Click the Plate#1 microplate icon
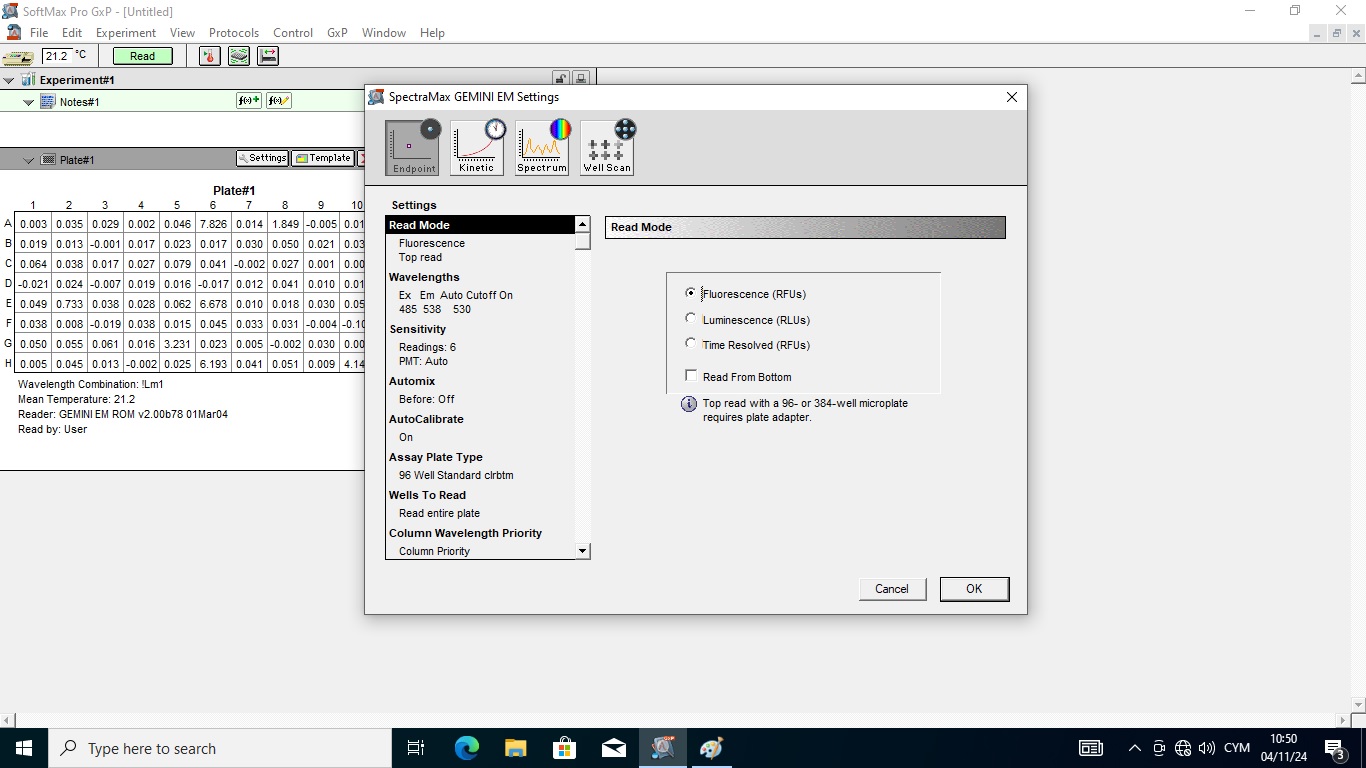Viewport: 1366px width, 768px height. tap(47, 160)
